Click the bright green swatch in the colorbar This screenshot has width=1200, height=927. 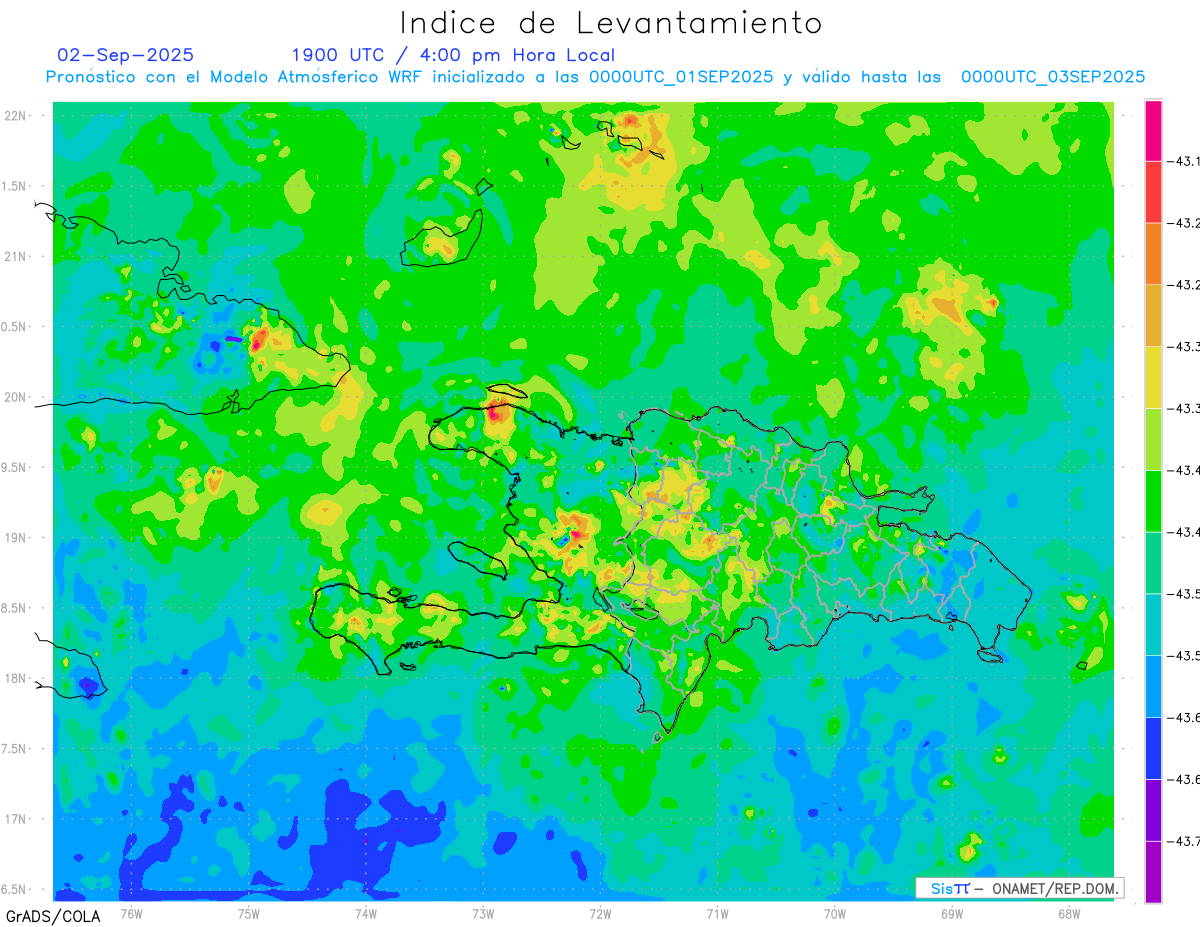tap(1153, 501)
